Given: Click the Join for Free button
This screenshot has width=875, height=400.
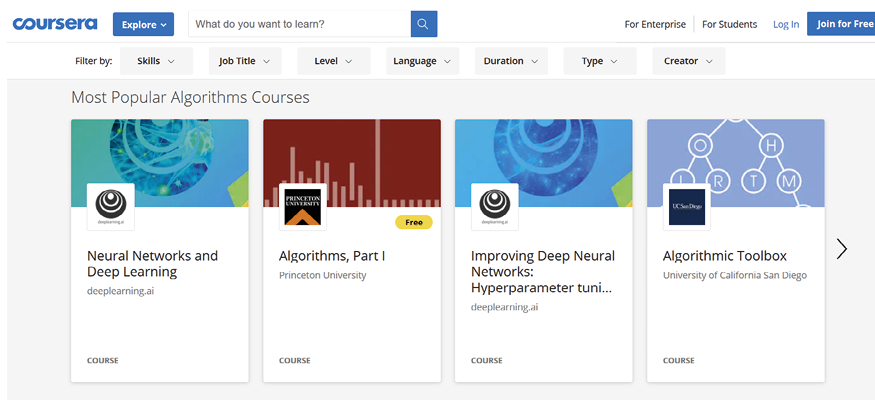Looking at the screenshot, I should tap(841, 24).
